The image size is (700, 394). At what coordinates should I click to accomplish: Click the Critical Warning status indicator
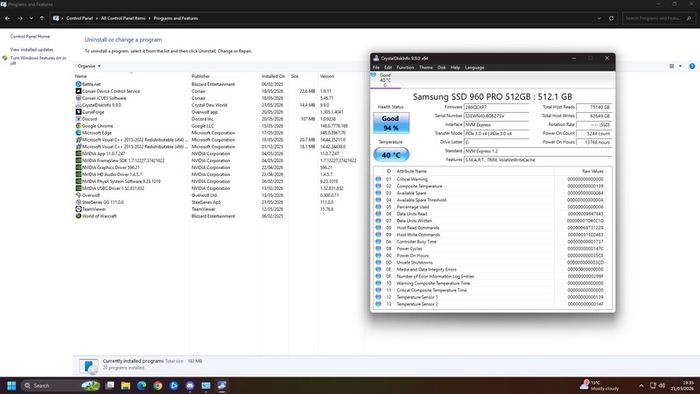(378, 179)
